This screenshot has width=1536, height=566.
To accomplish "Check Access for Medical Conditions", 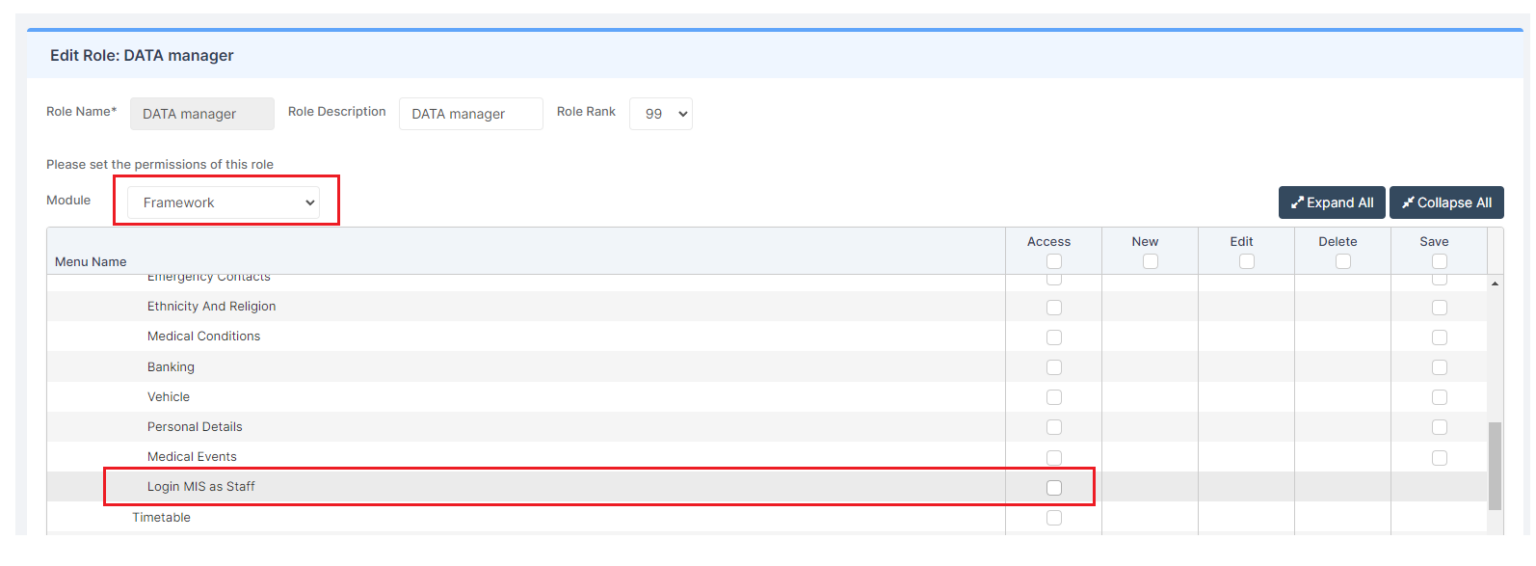I will 1054,338.
